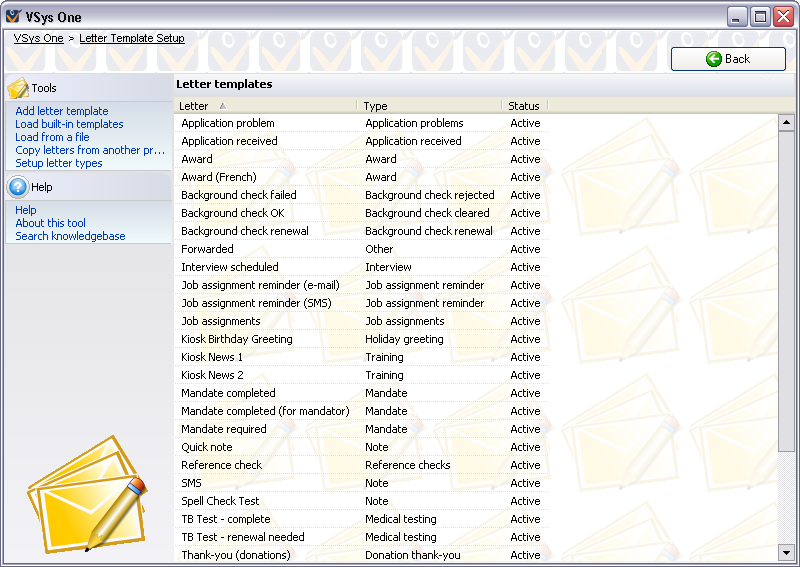Select Mandate required letter
The image size is (800, 567).
pos(223,429)
